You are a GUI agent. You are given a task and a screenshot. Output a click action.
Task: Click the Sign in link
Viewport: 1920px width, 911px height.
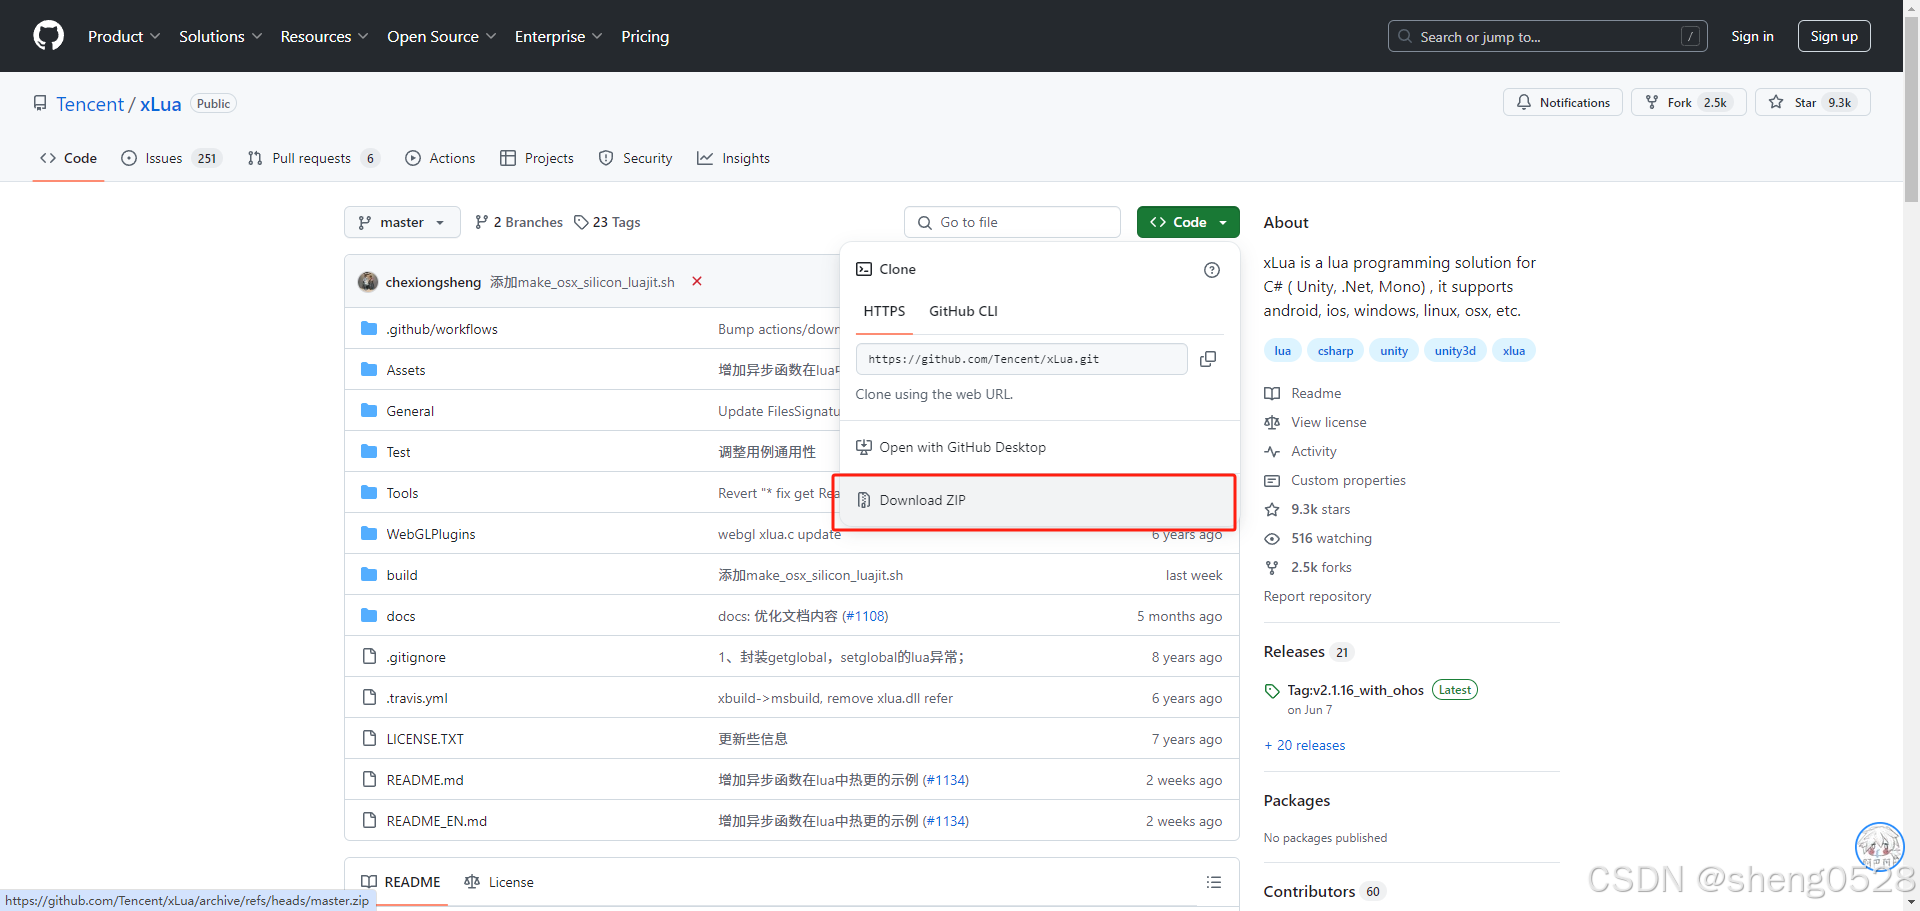[x=1752, y=36]
